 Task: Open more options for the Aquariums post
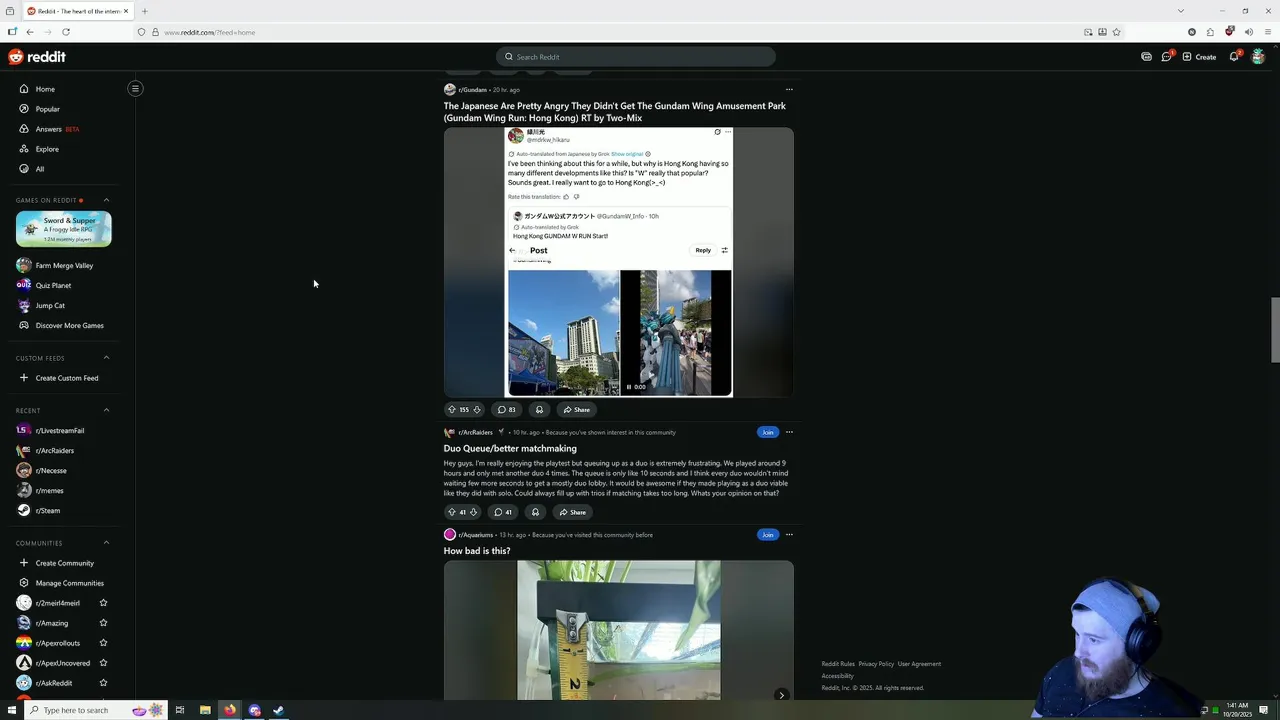[x=789, y=535]
